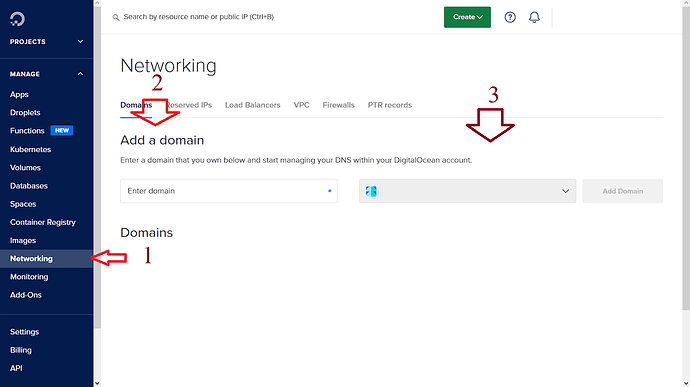
Task: Expand the PROJECTS section chevron
Action: click(80, 41)
